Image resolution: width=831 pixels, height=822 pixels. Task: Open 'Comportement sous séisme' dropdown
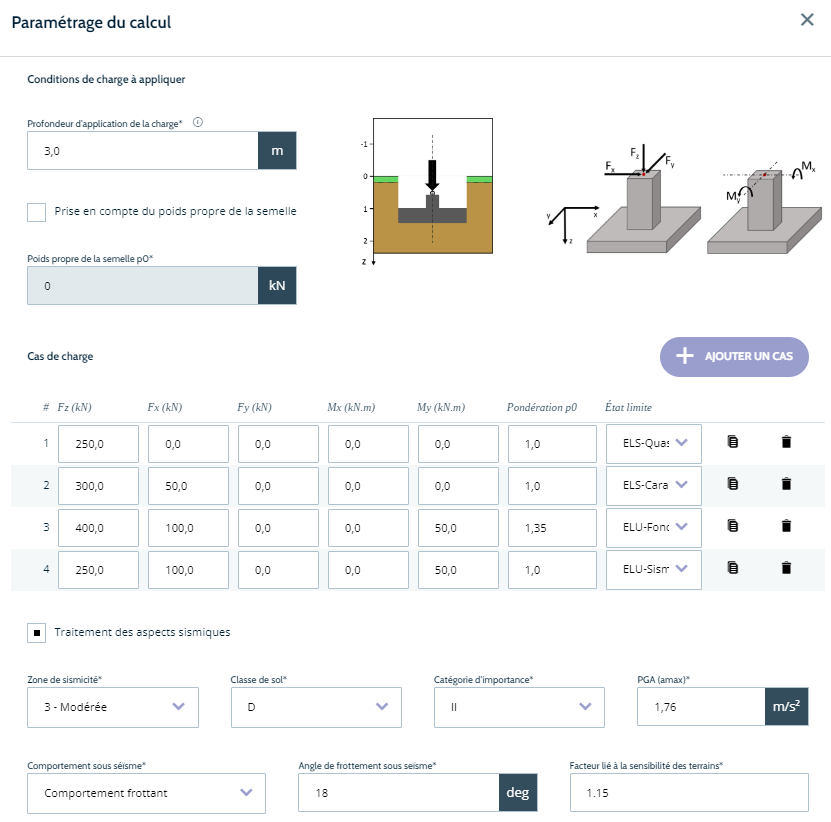coord(147,793)
